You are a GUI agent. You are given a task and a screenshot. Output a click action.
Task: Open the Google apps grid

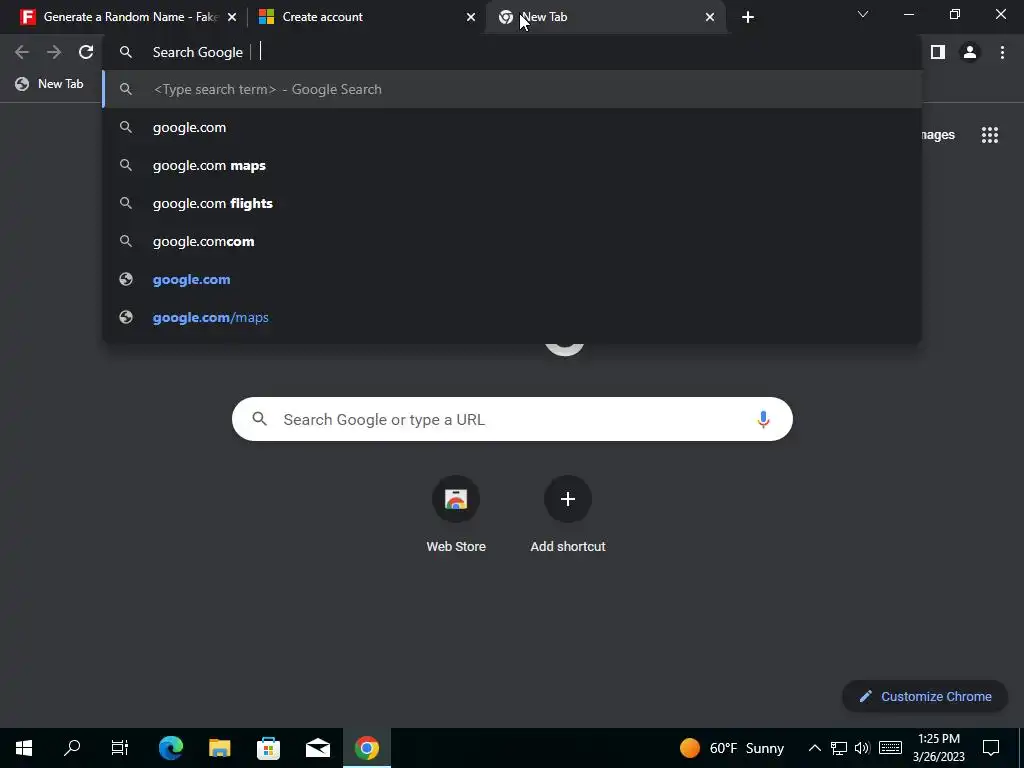pyautogui.click(x=989, y=135)
